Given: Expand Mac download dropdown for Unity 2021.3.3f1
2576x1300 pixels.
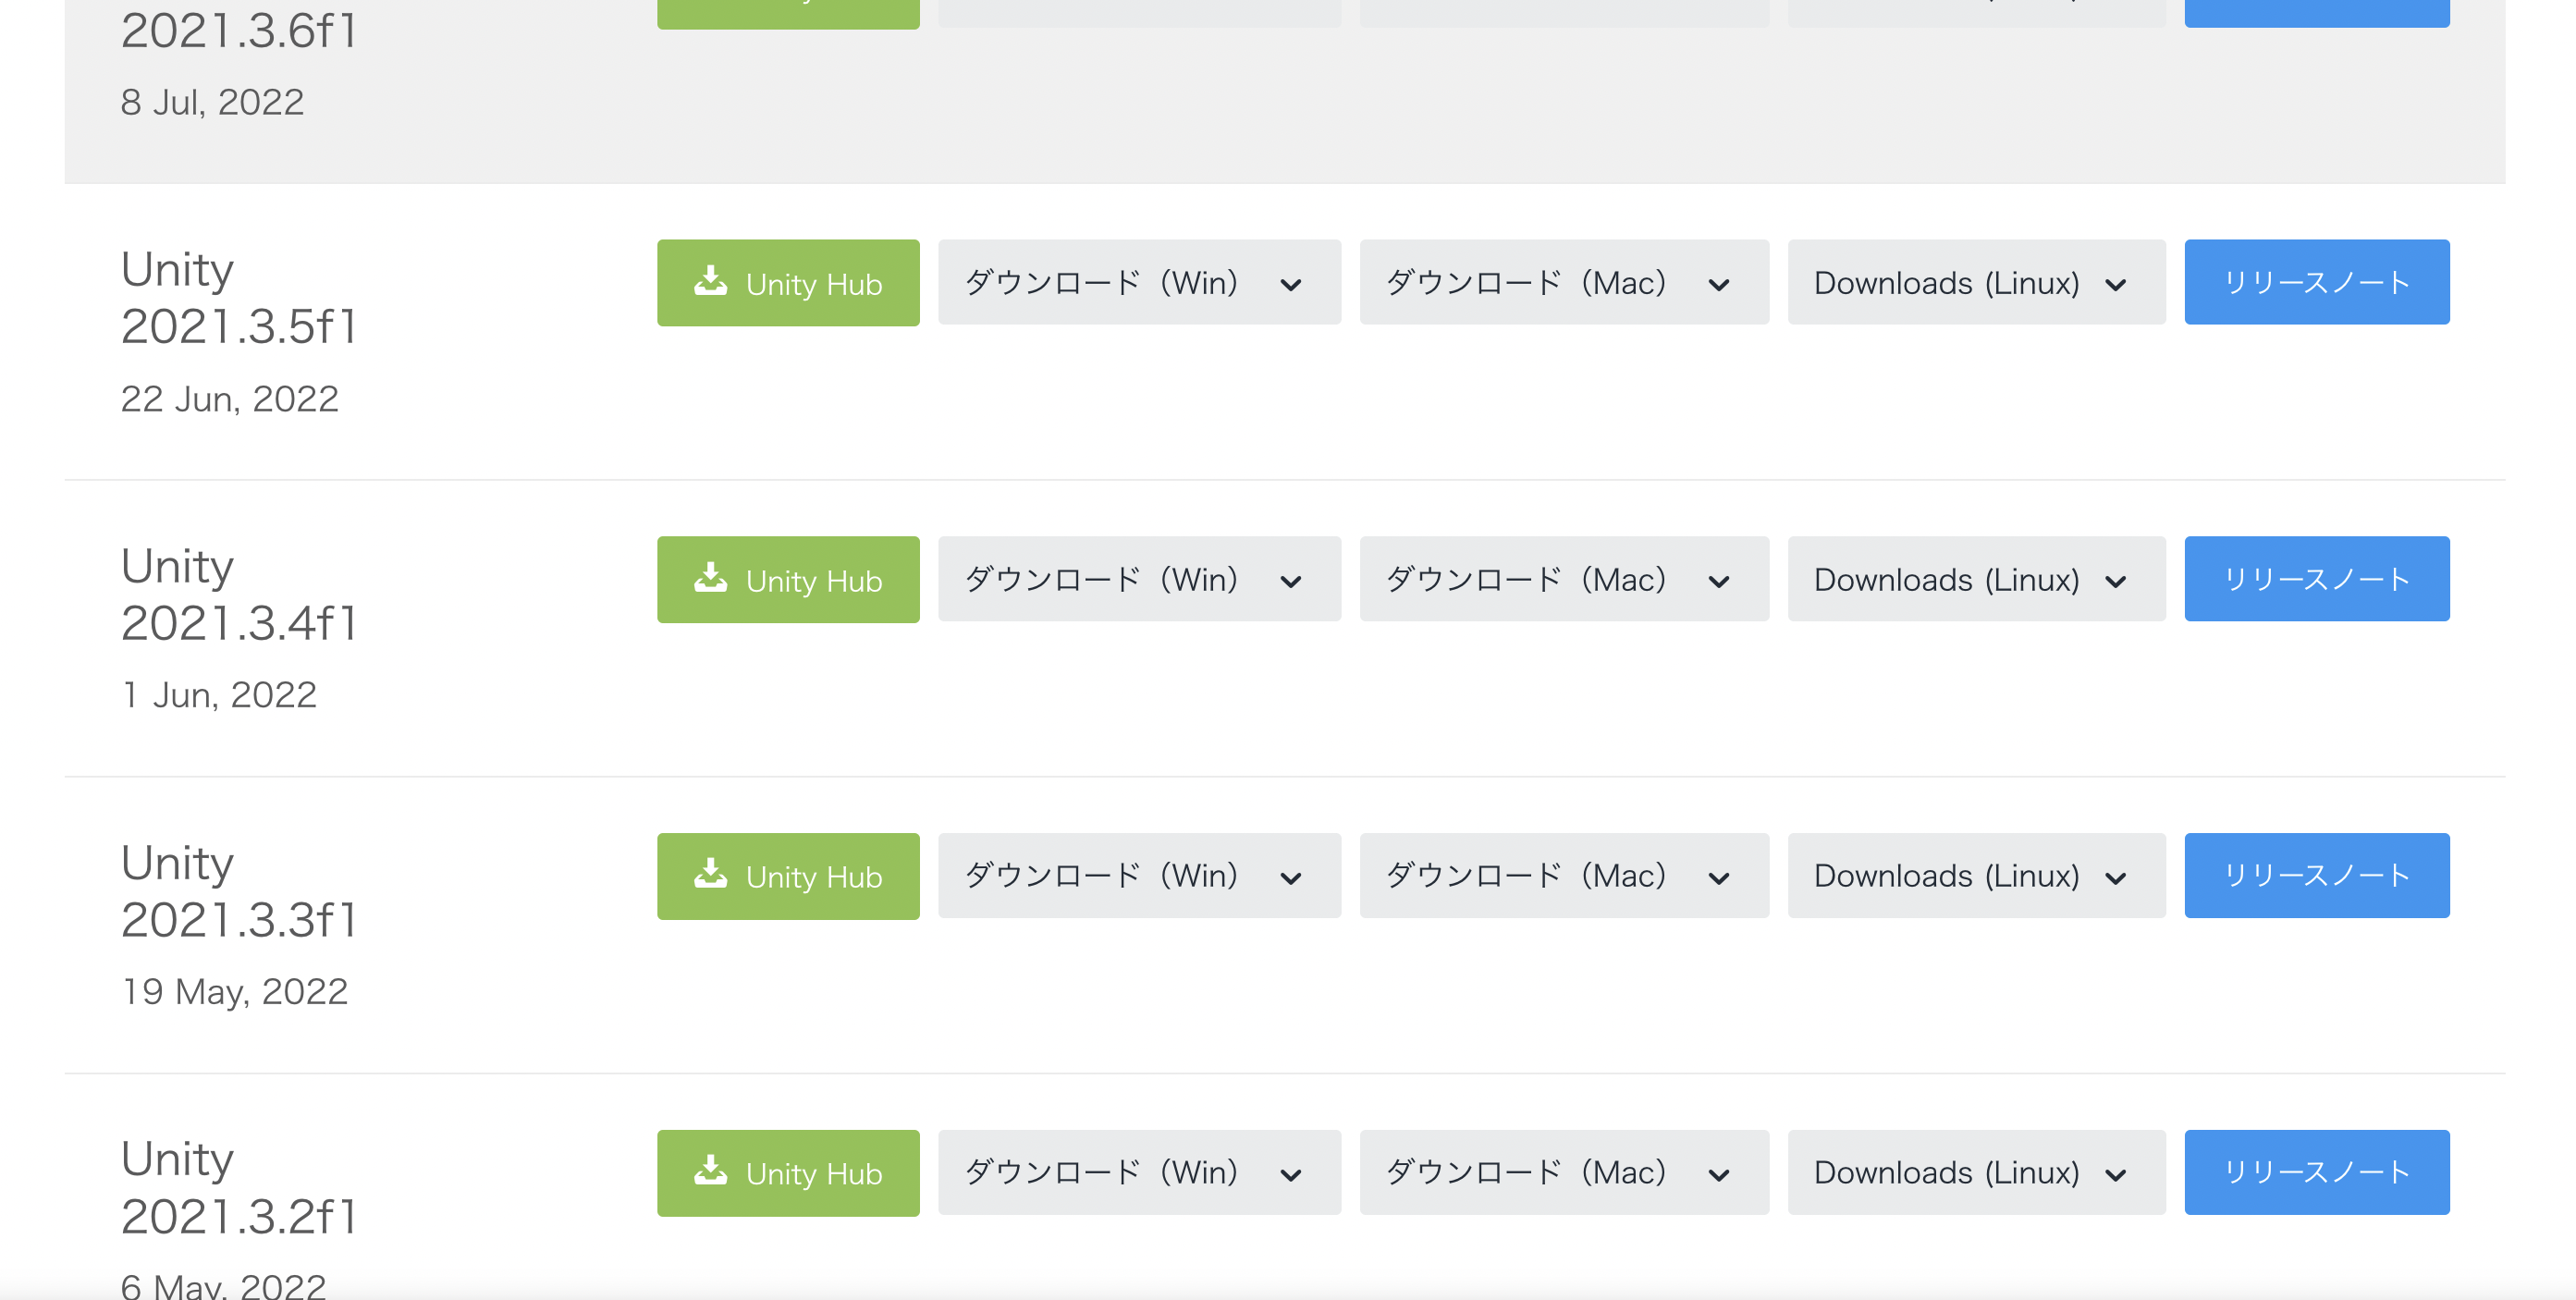Looking at the screenshot, I should point(1564,876).
